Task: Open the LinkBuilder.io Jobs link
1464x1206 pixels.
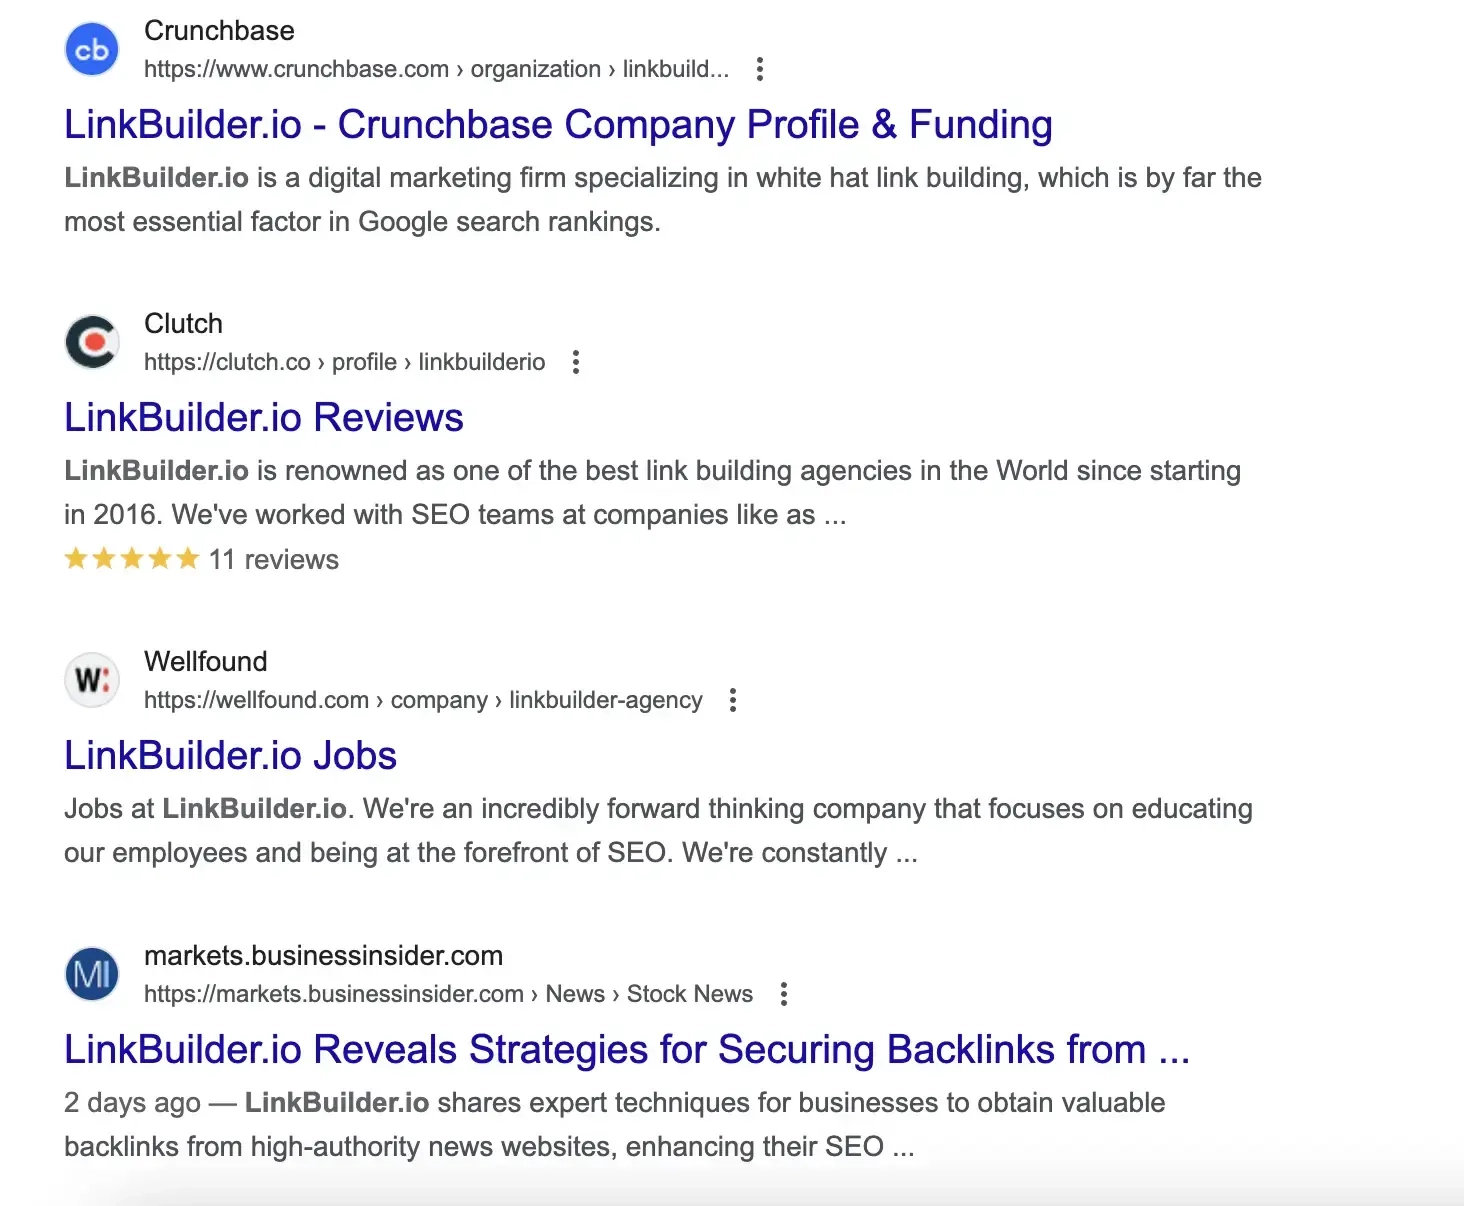Action: 230,756
